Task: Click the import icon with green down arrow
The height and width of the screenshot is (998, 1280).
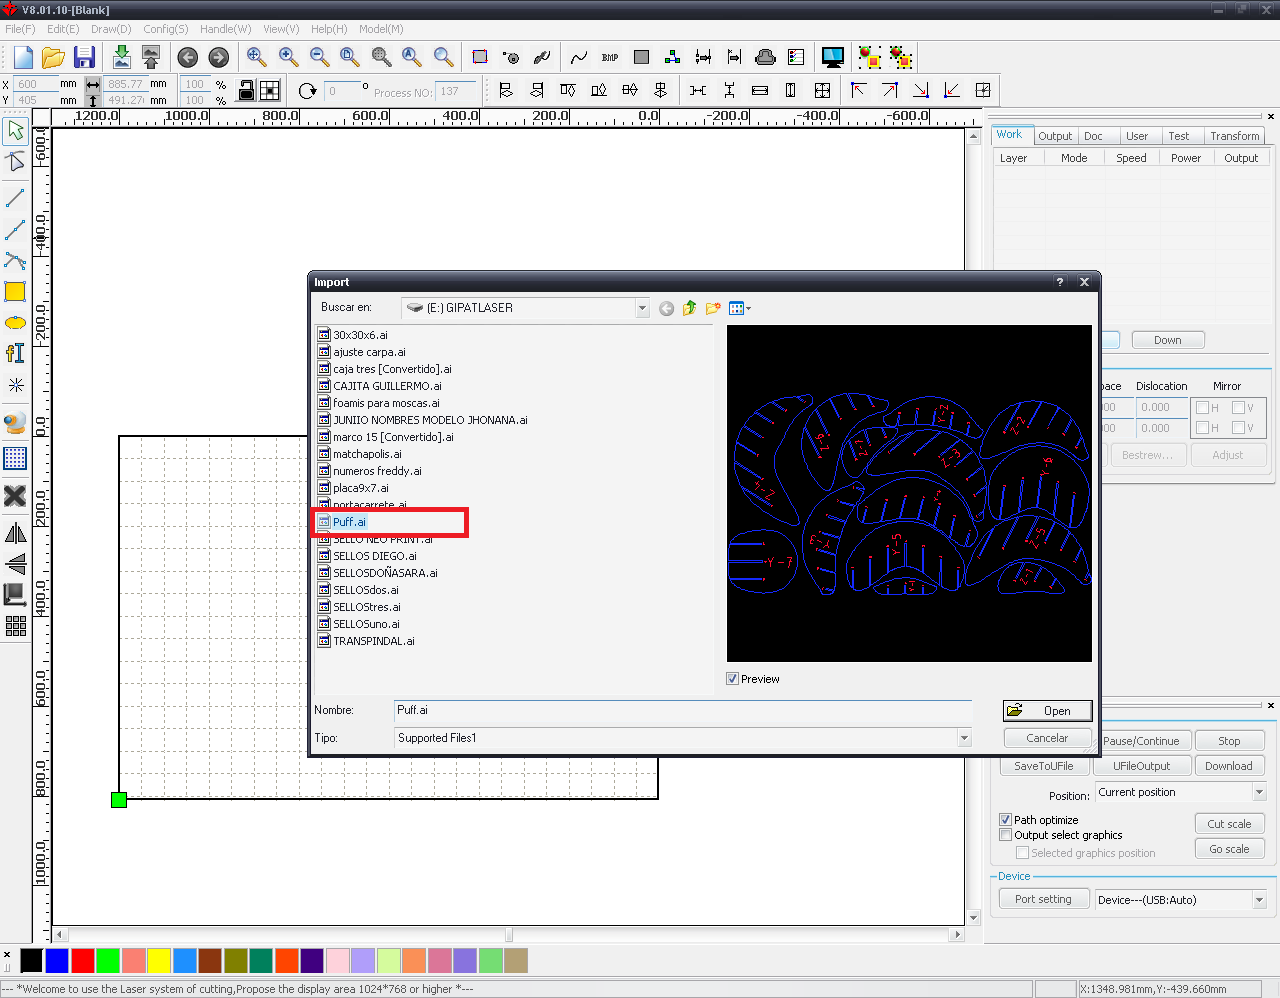Action: (x=121, y=57)
